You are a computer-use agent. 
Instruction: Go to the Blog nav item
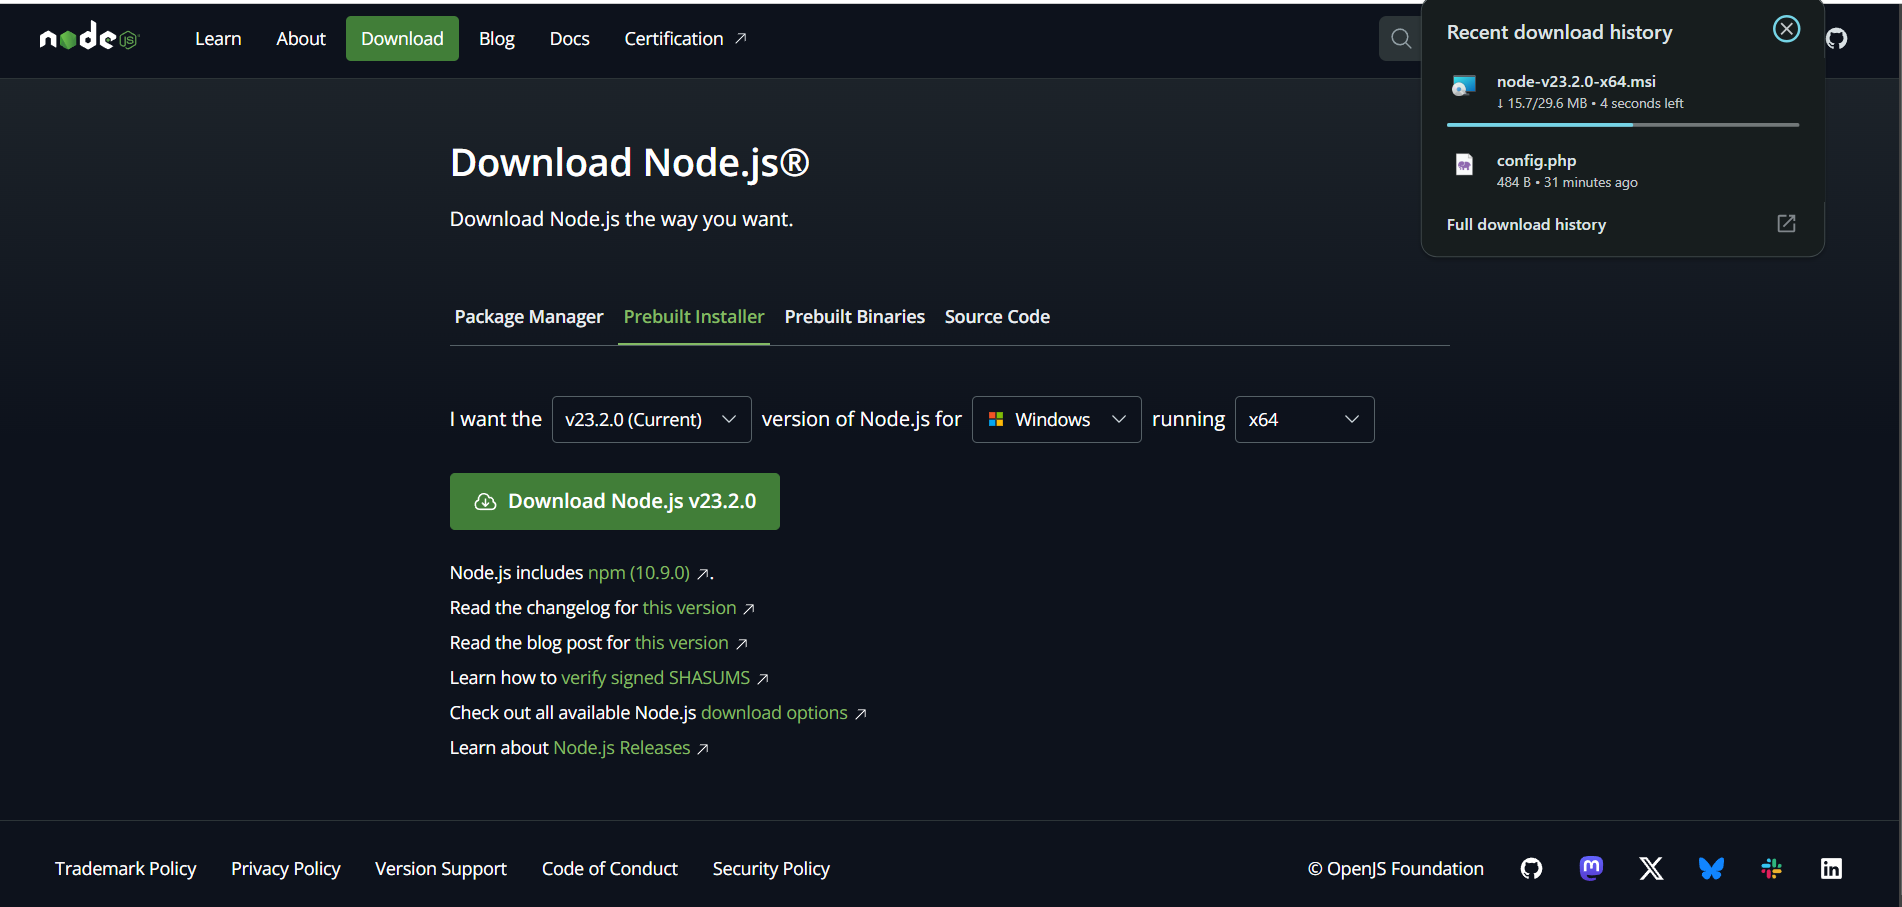(x=497, y=38)
